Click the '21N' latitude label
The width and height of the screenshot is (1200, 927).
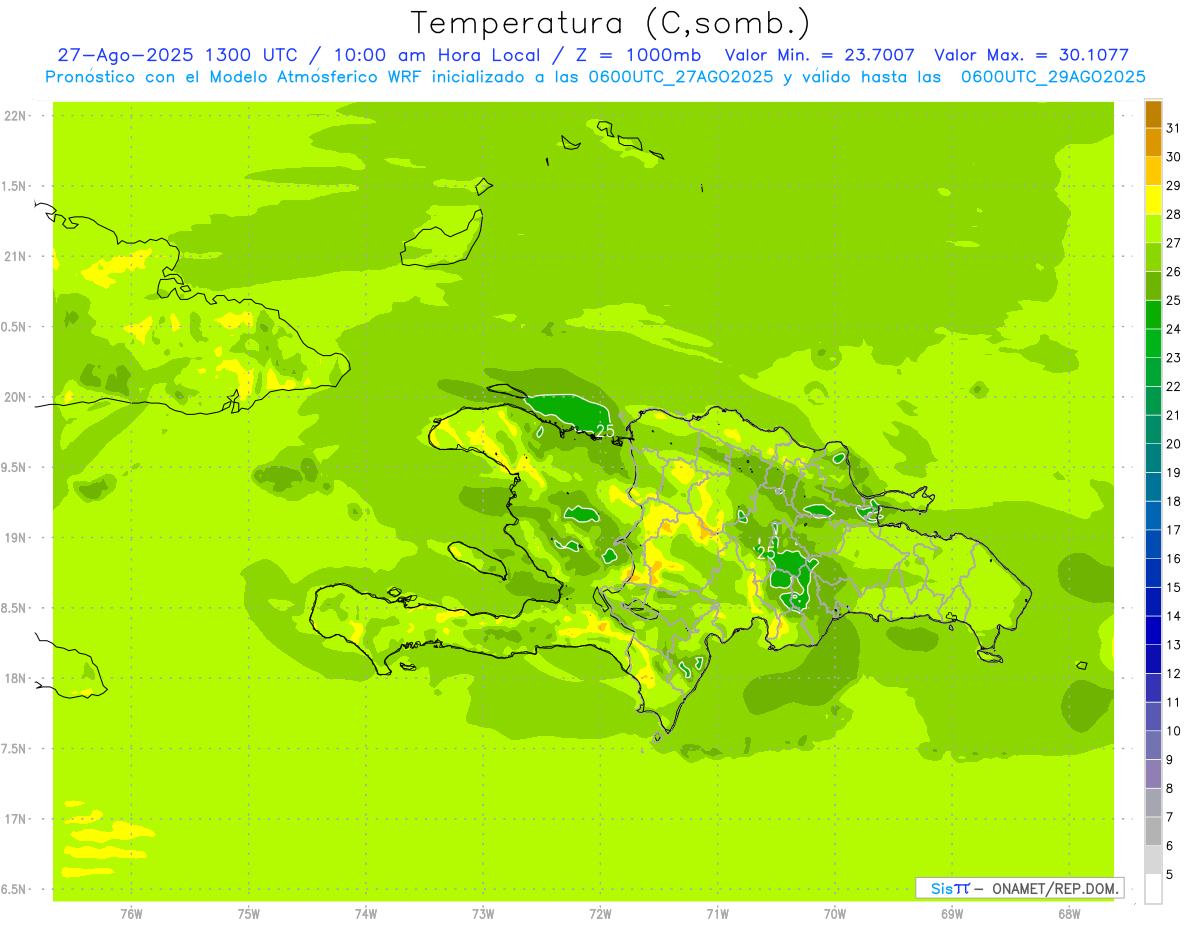[15, 256]
